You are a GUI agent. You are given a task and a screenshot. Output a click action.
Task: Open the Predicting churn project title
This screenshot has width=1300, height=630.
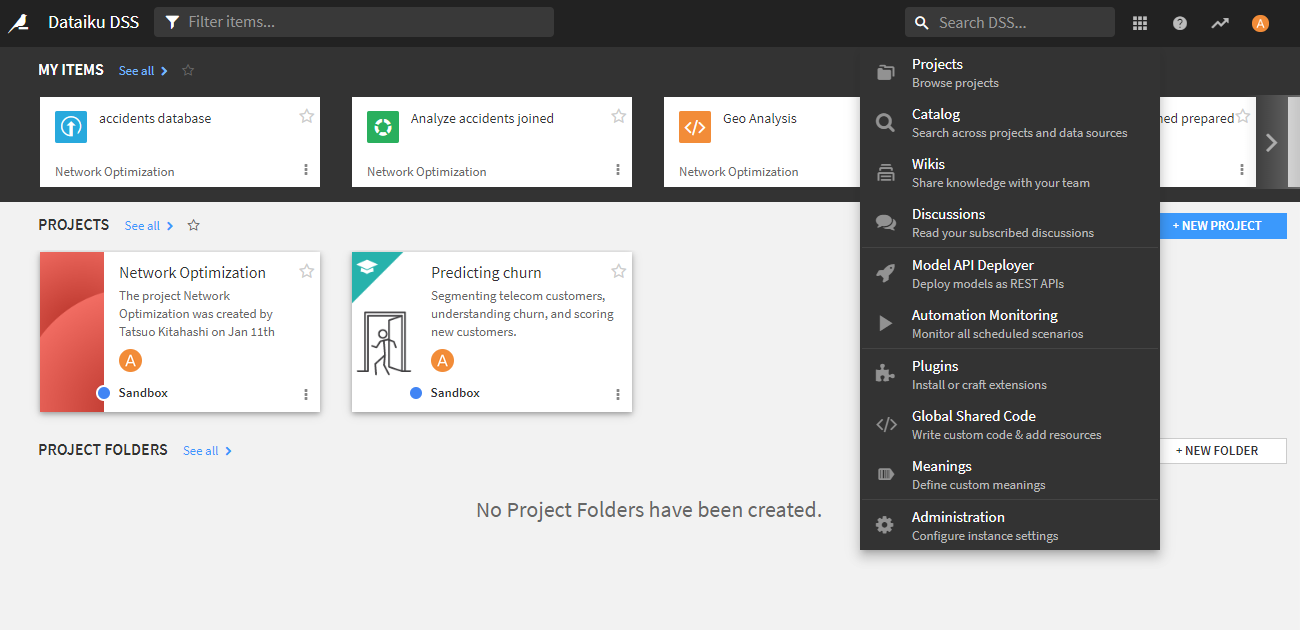[486, 272]
